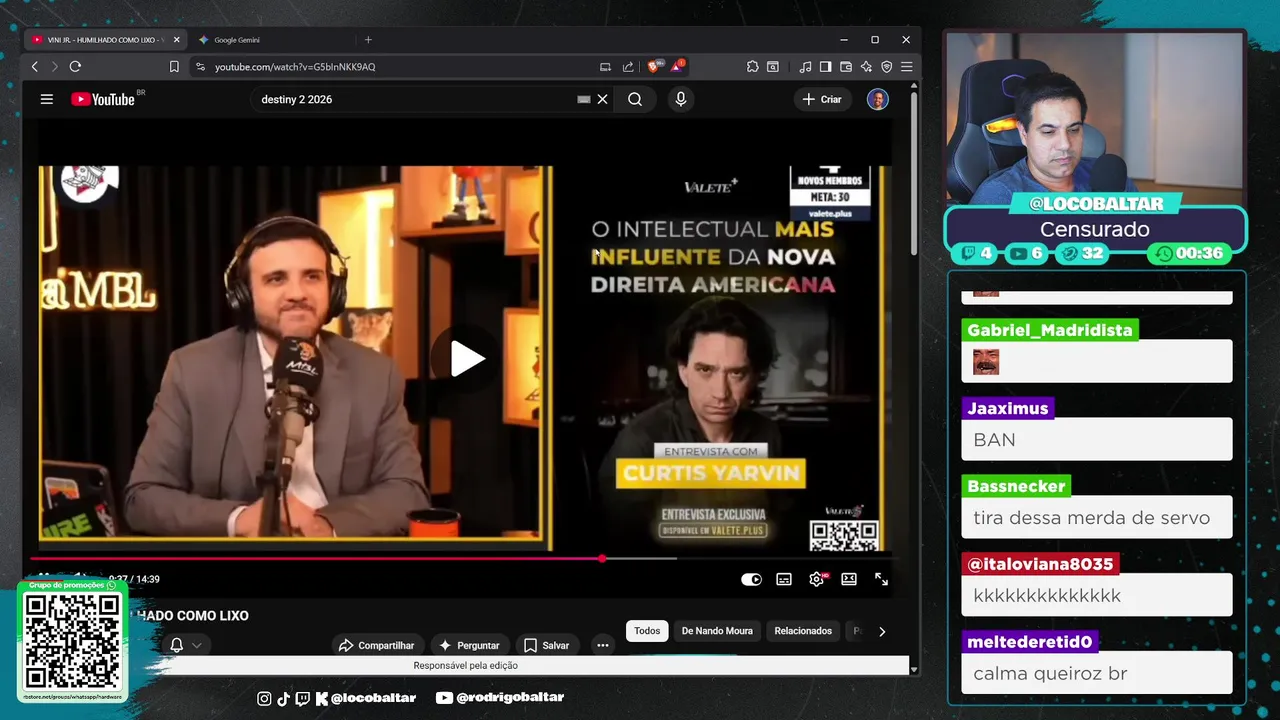Show more chips with right chevron
The width and height of the screenshot is (1280, 720).
point(881,631)
